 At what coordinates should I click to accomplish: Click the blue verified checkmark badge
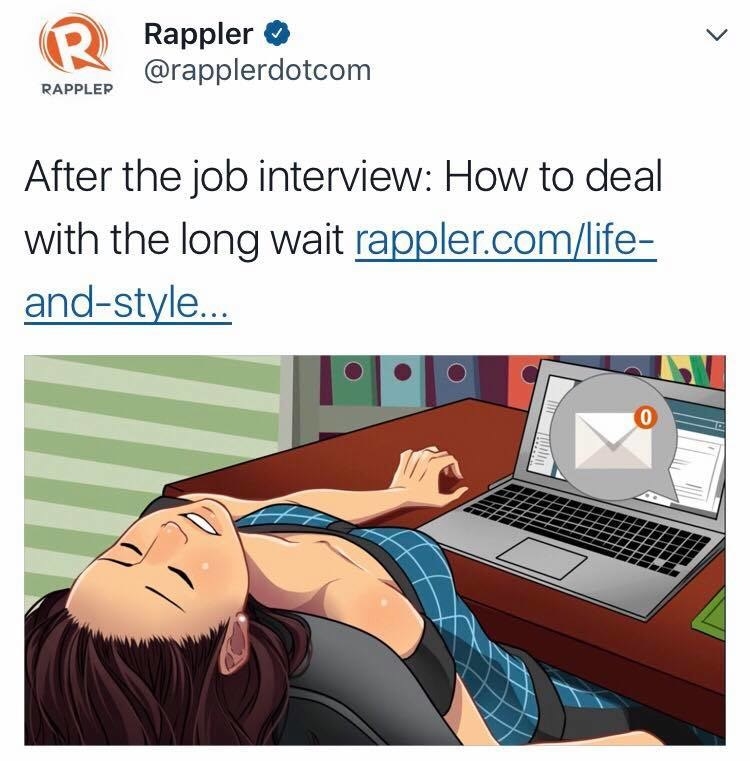[x=277, y=34]
